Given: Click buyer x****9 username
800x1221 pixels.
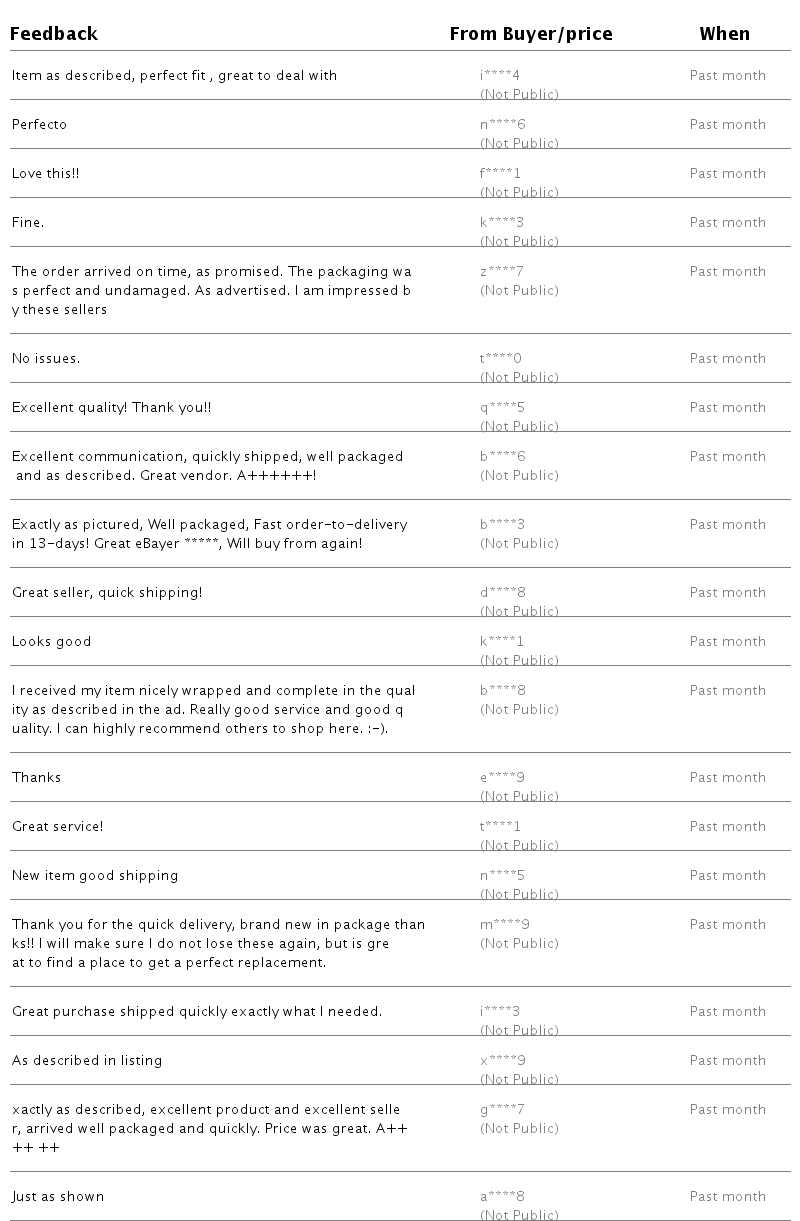Looking at the screenshot, I should pos(502,1060).
